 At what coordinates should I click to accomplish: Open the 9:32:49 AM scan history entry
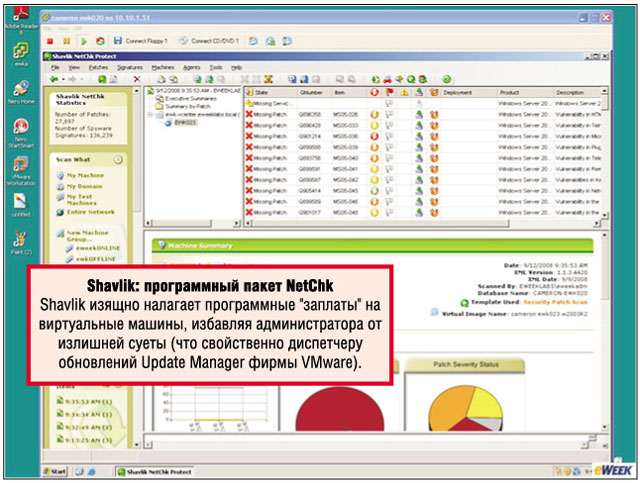(x=84, y=427)
